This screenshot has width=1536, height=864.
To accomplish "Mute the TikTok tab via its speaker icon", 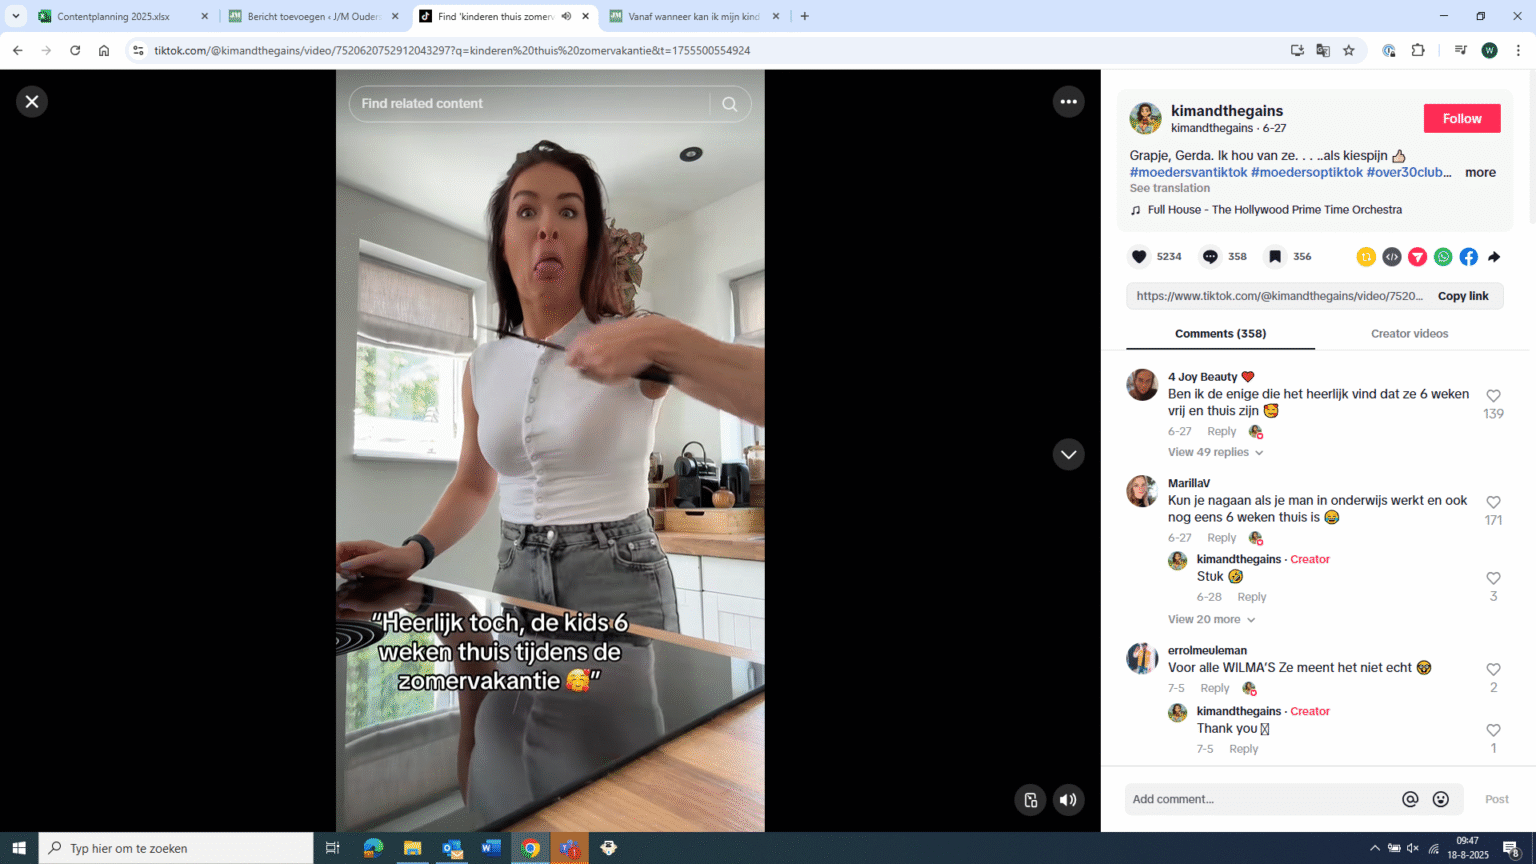I will point(566,17).
